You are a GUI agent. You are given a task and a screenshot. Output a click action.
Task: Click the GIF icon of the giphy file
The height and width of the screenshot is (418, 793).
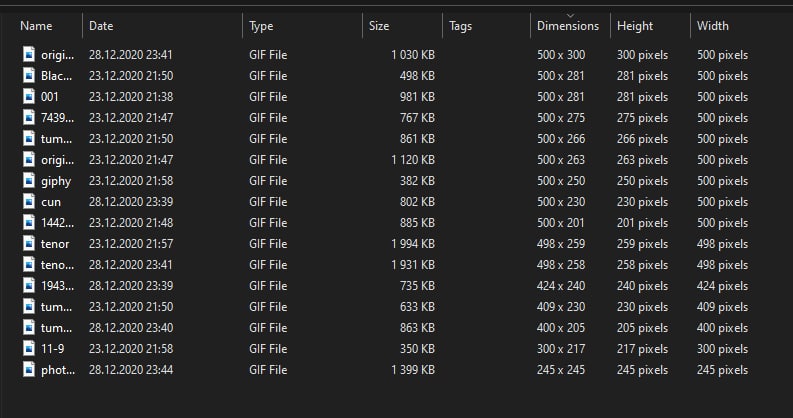(29, 180)
